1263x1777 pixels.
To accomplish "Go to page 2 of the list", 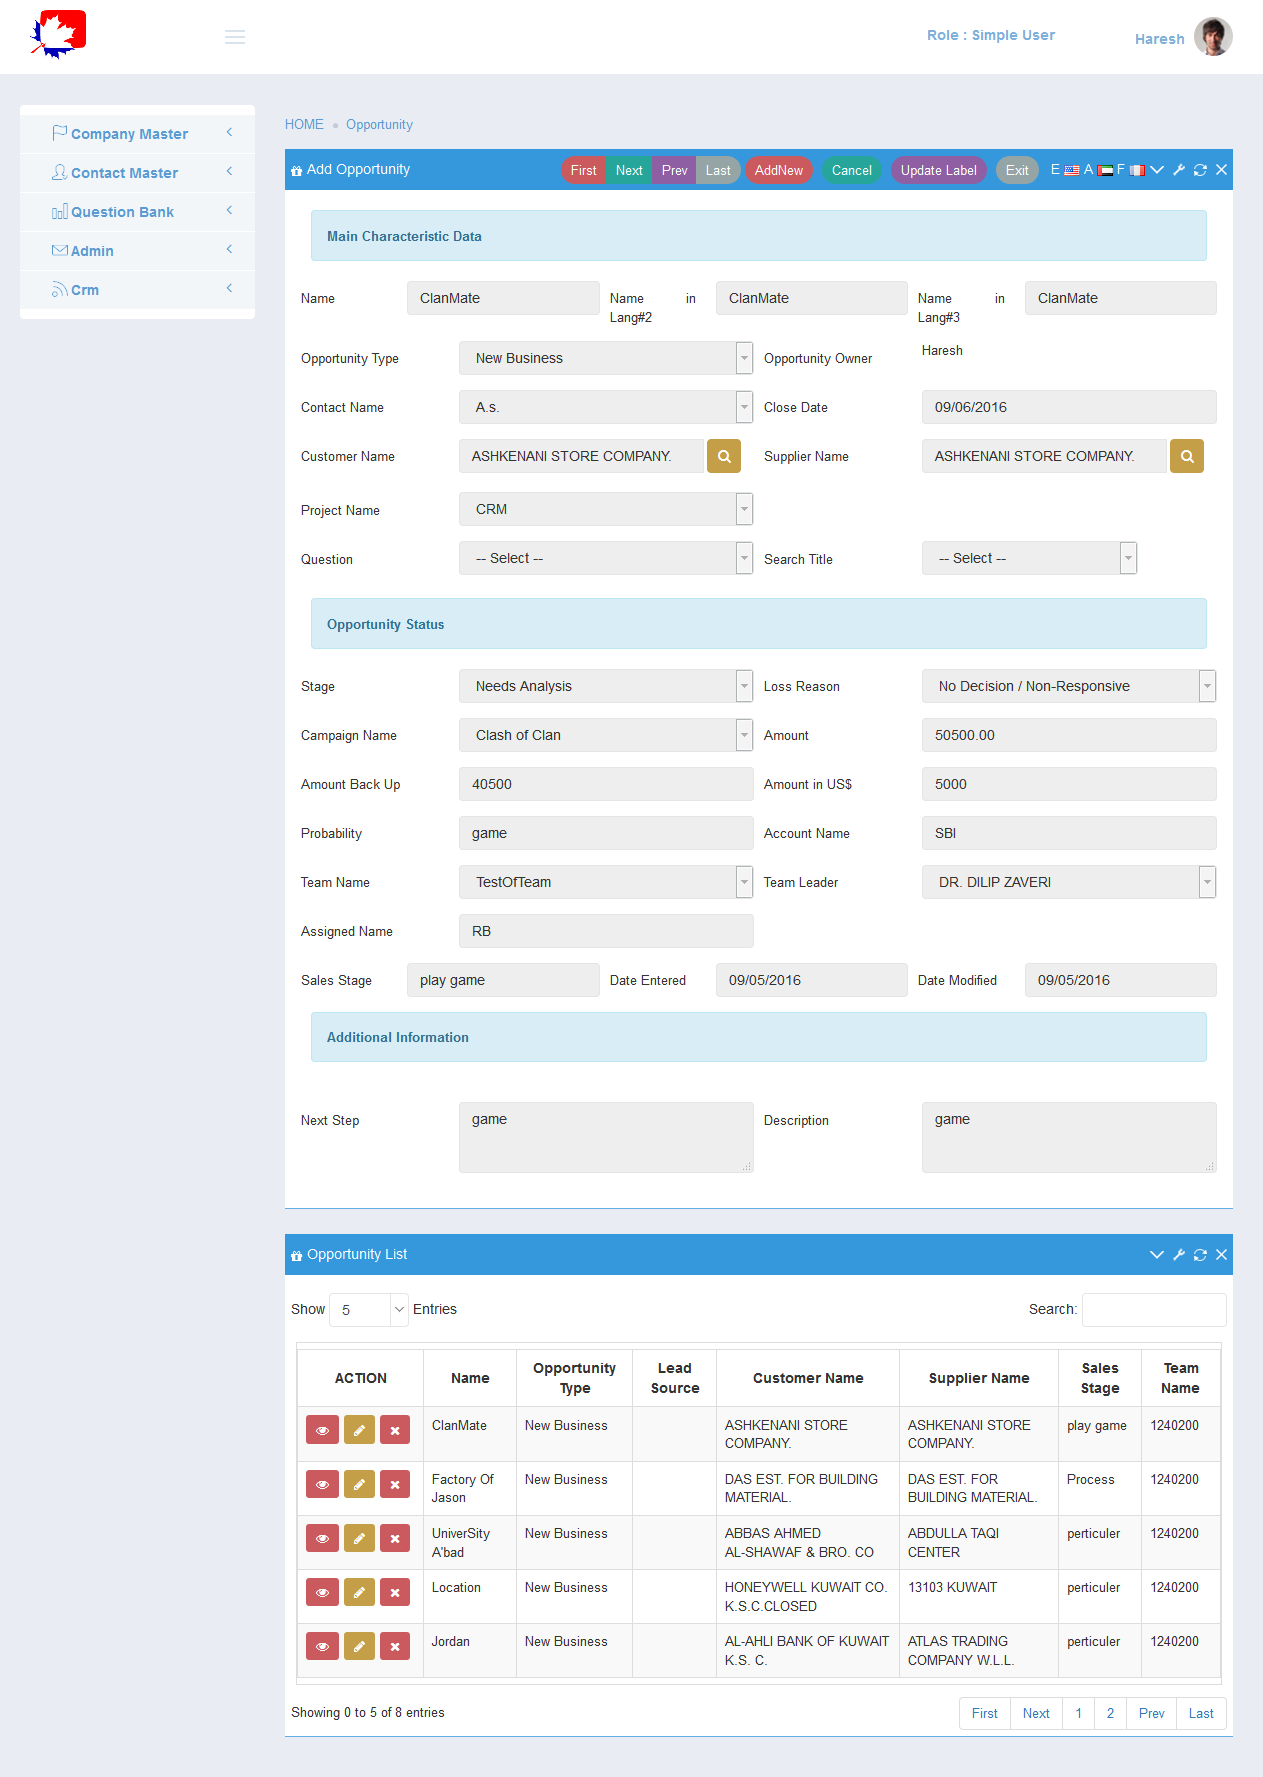I will click(1110, 1713).
